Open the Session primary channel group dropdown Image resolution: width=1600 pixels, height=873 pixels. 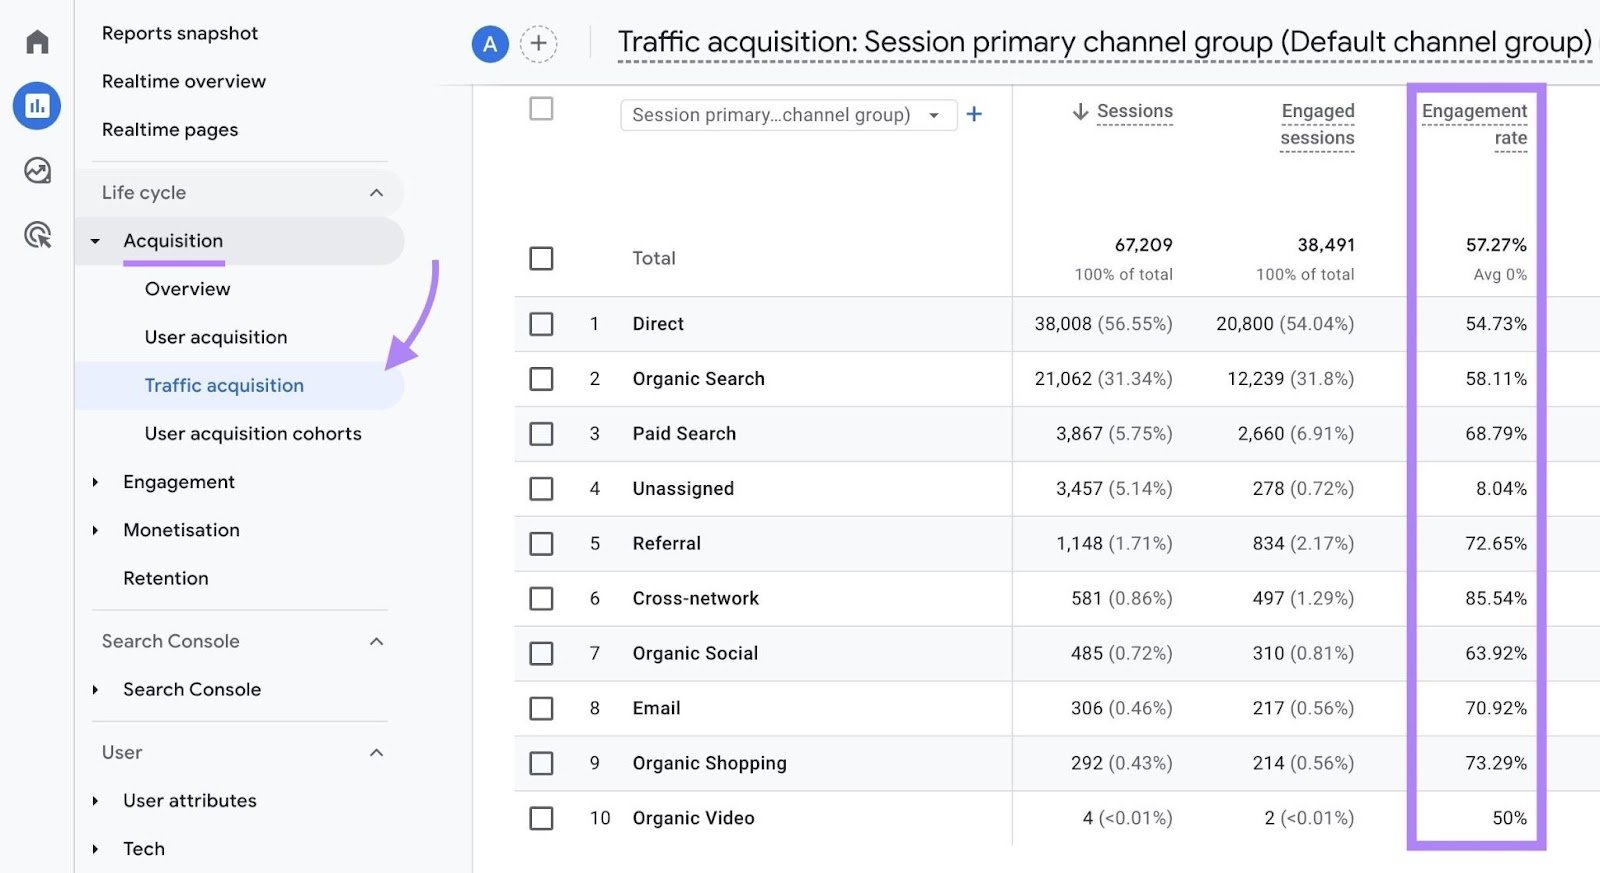pos(788,115)
